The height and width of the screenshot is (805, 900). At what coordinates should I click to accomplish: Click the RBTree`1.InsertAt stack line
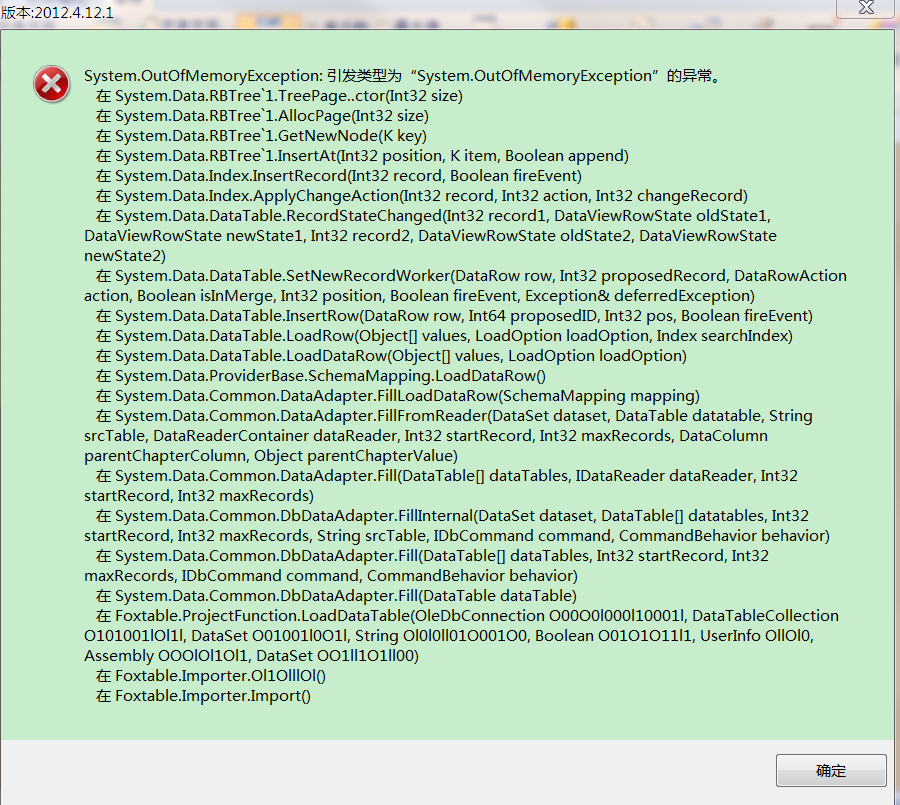[x=362, y=156]
